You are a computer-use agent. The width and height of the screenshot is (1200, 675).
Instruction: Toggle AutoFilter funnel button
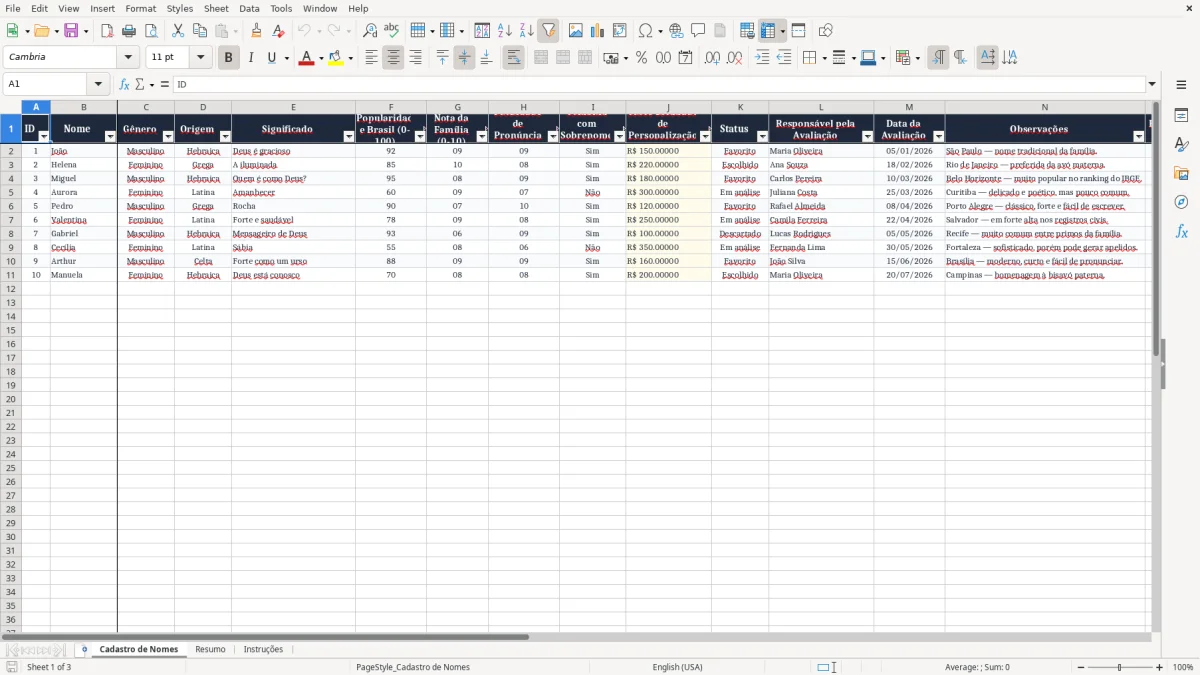[548, 31]
